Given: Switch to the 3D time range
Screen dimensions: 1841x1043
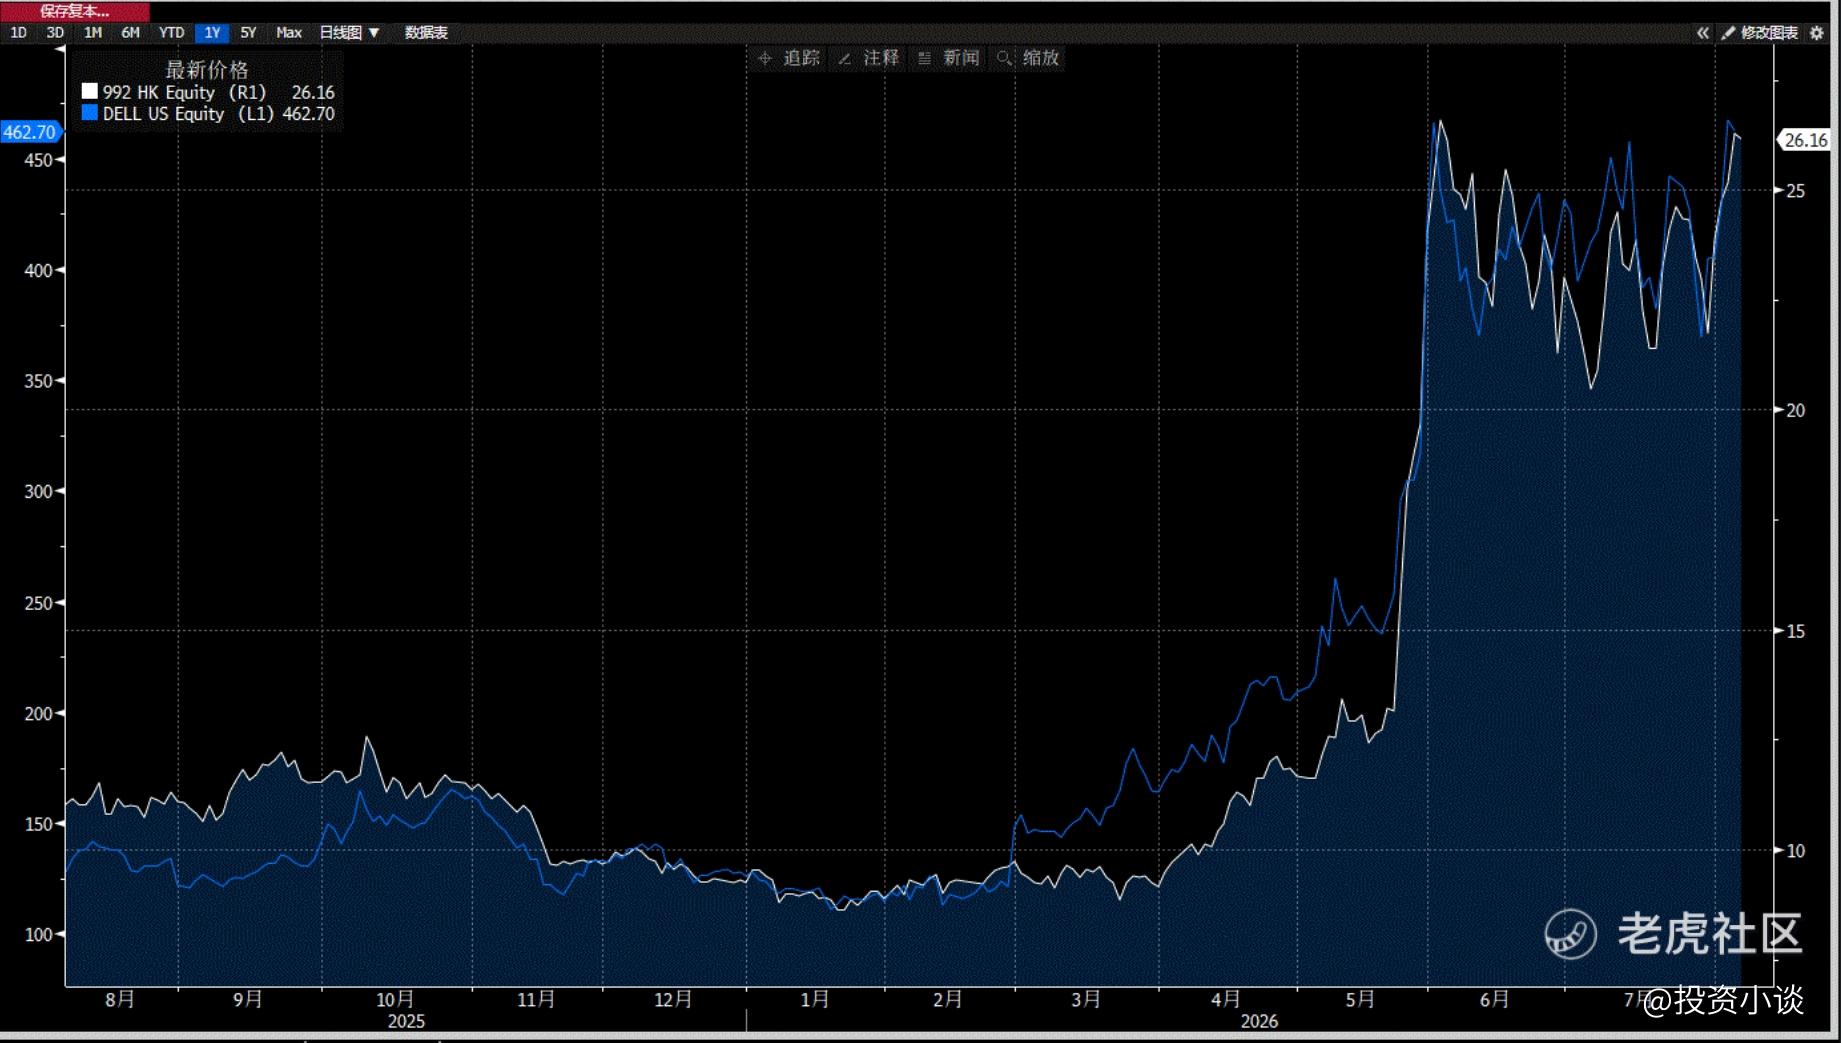Looking at the screenshot, I should 55,33.
